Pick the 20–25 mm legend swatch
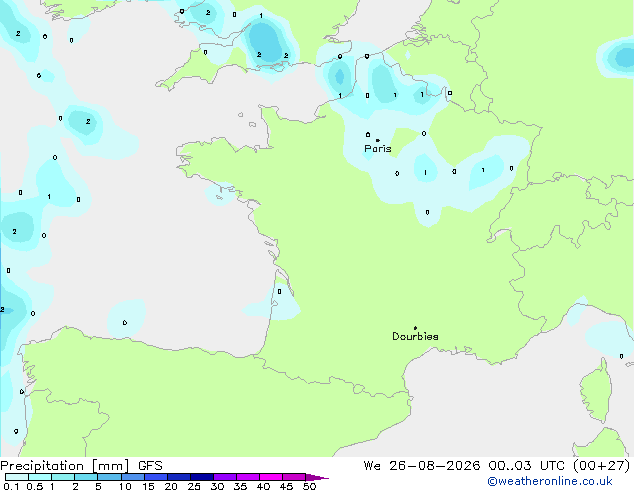The height and width of the screenshot is (490, 634). (178, 477)
